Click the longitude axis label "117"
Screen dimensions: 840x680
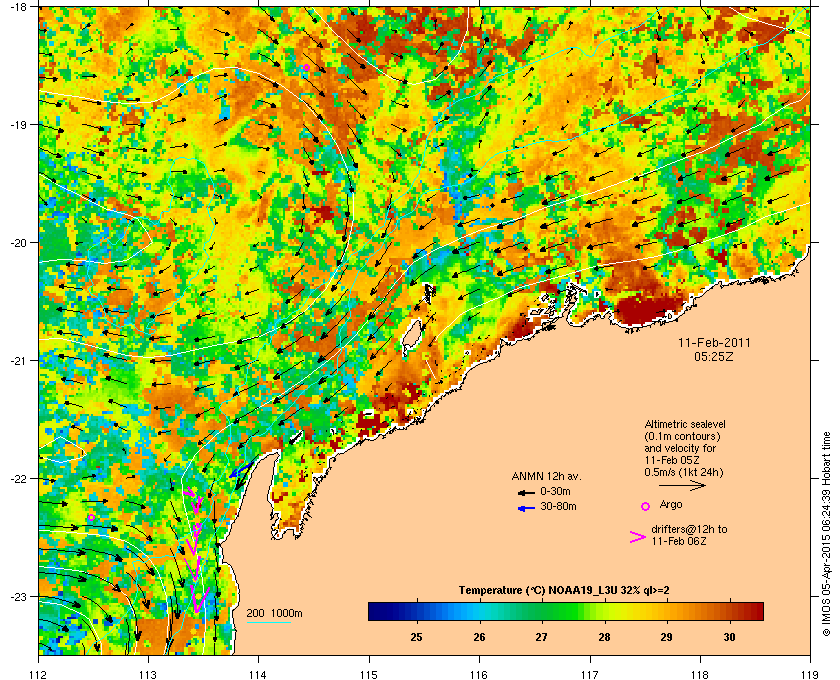tap(590, 675)
